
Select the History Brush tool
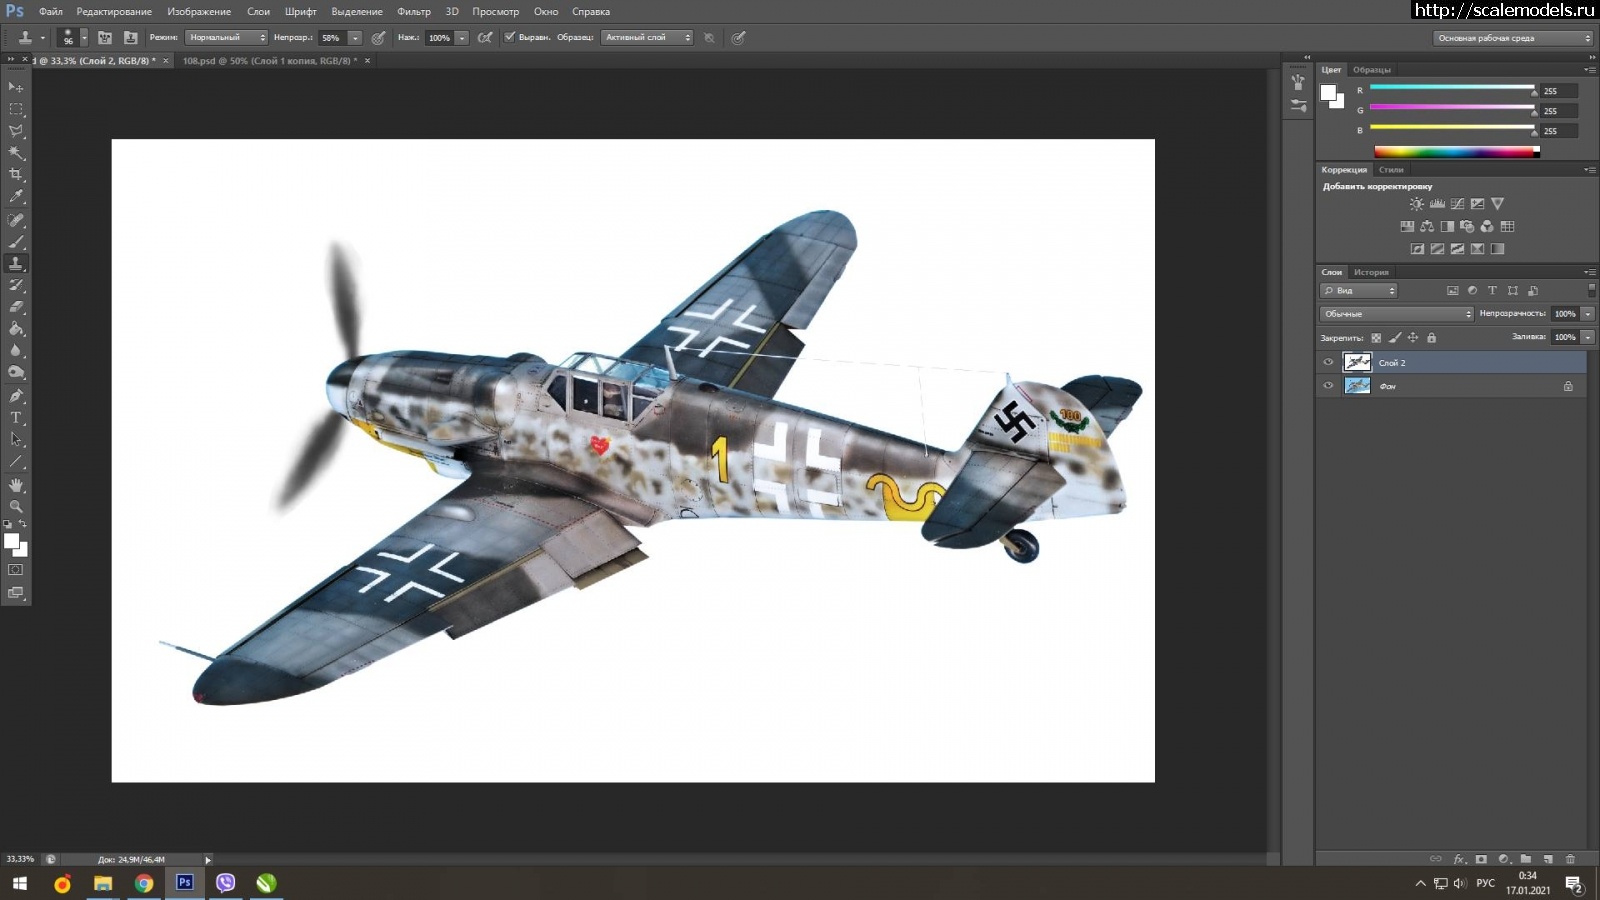[16, 286]
